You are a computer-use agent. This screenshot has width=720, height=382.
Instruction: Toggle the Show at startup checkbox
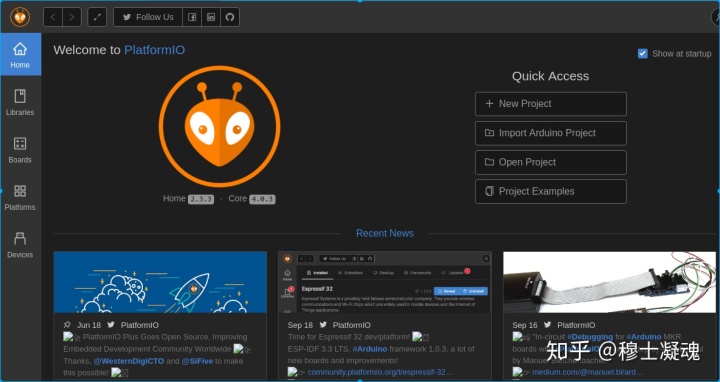click(643, 54)
